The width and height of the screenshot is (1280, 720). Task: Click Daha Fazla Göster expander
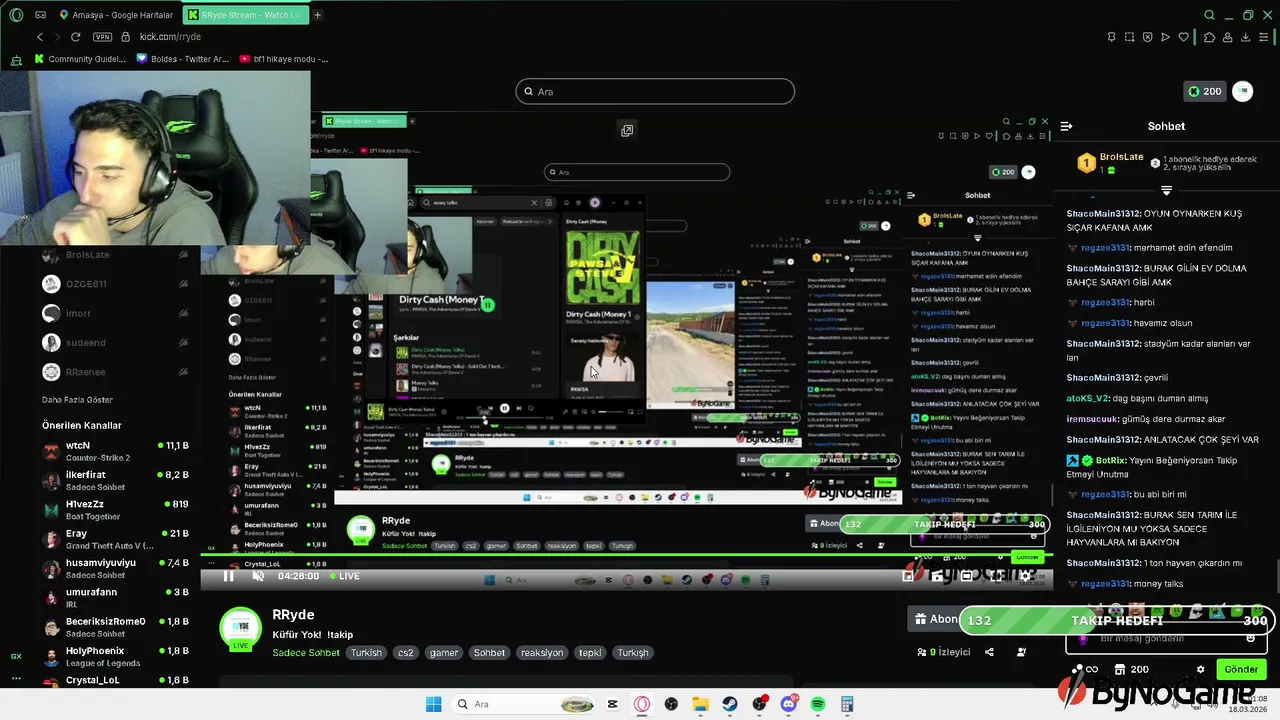click(x=77, y=400)
